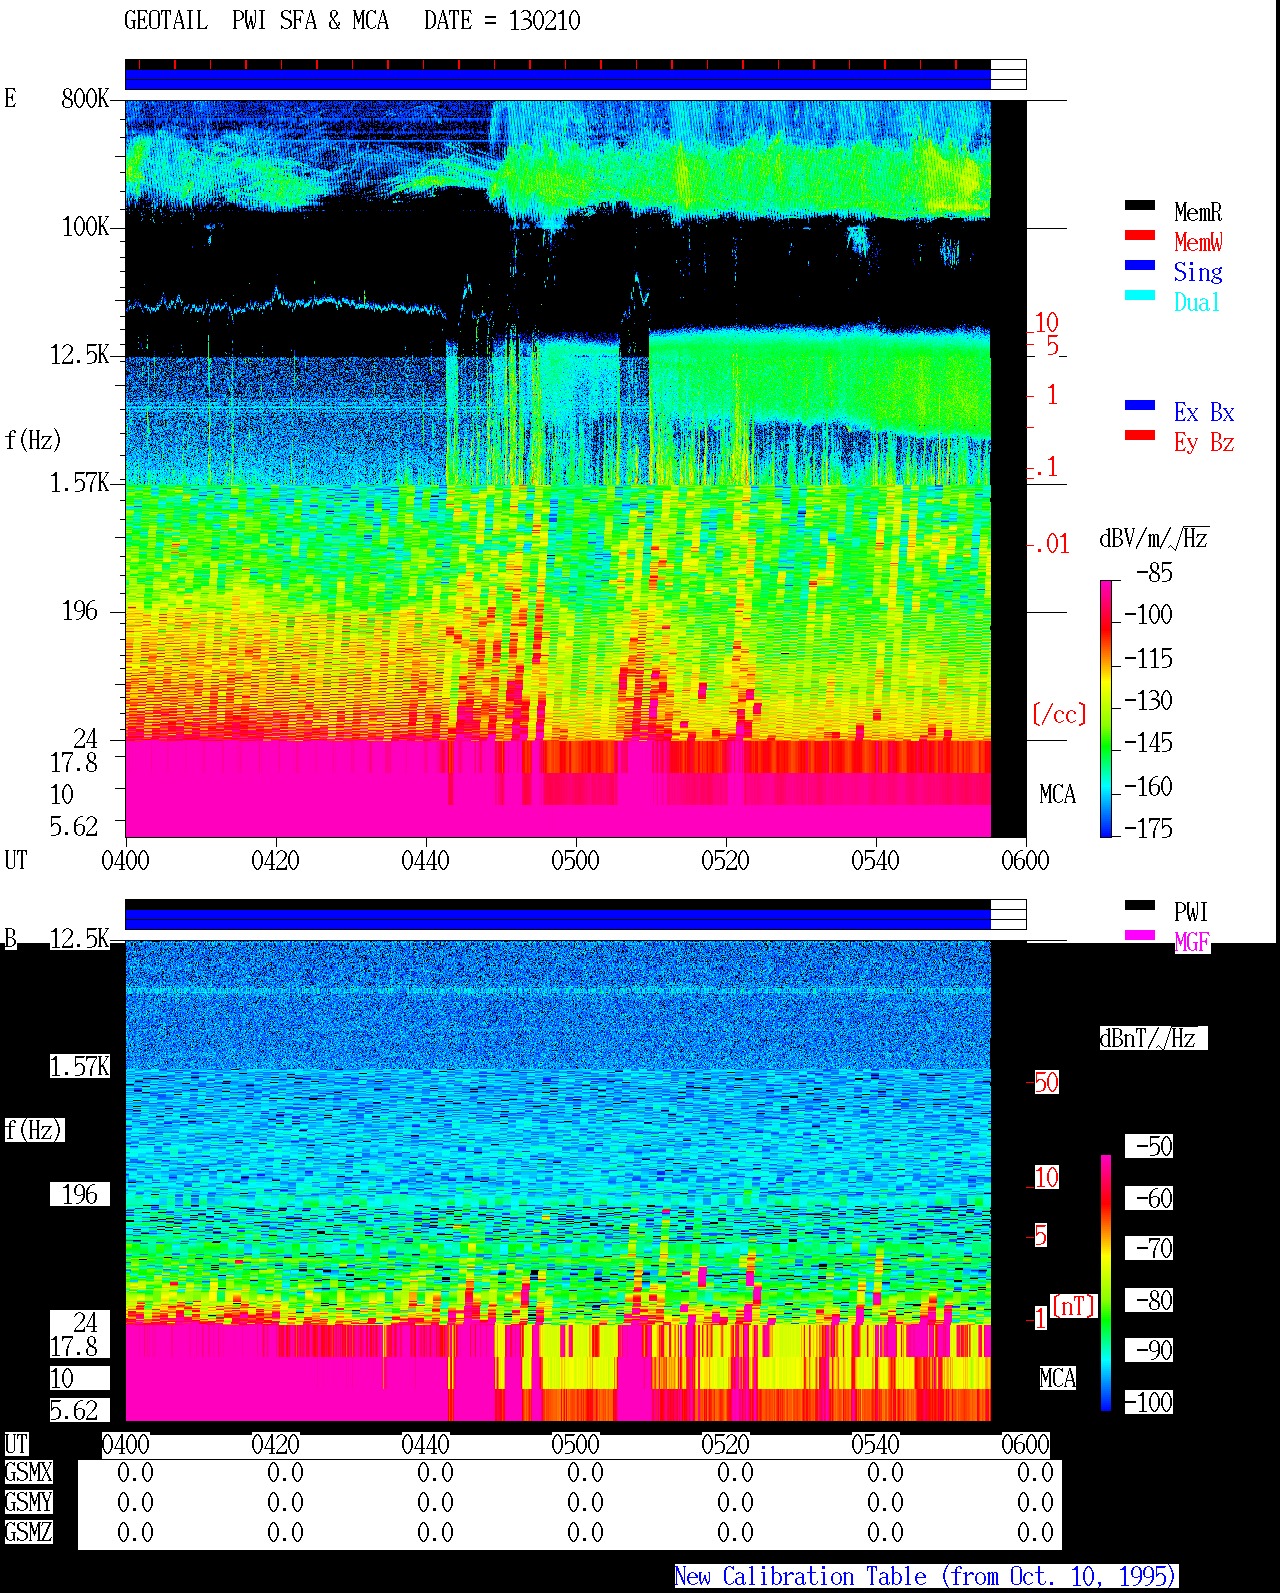Click the "-85" color scale value
This screenshot has width=1280, height=1593.
pyautogui.click(x=1154, y=573)
